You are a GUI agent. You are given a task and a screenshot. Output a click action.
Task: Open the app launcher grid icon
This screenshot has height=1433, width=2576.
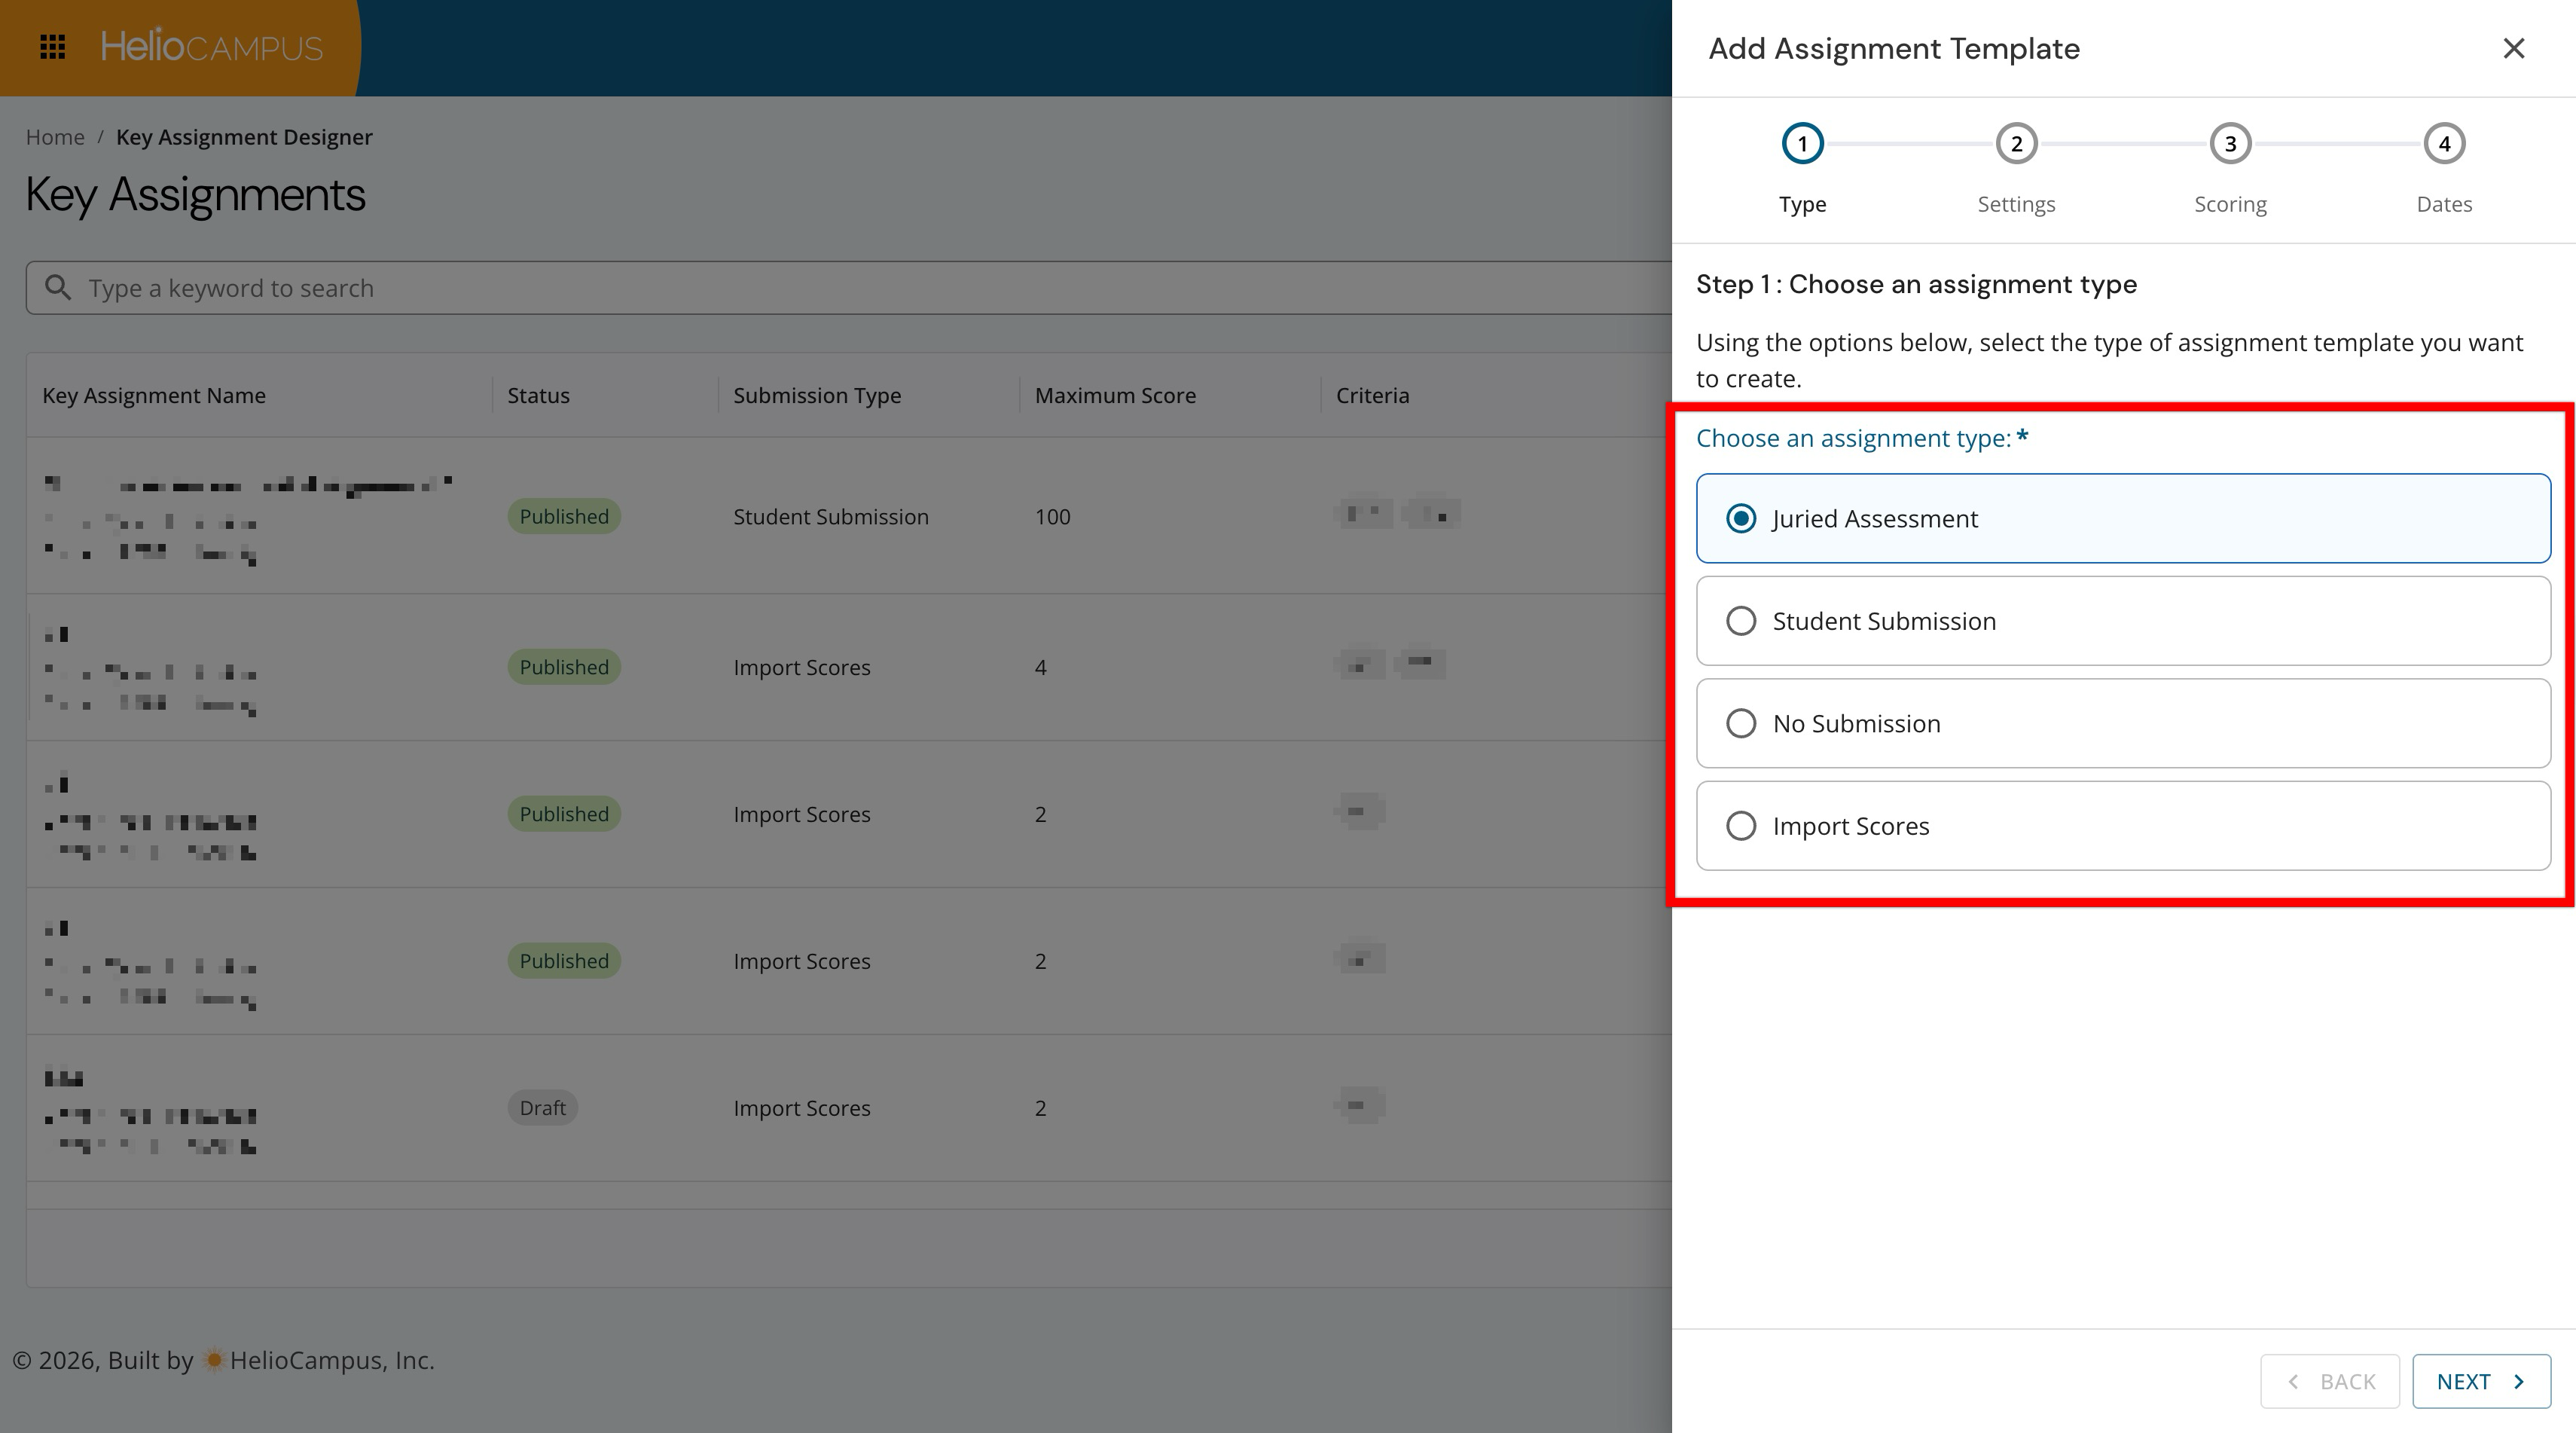tap(52, 47)
